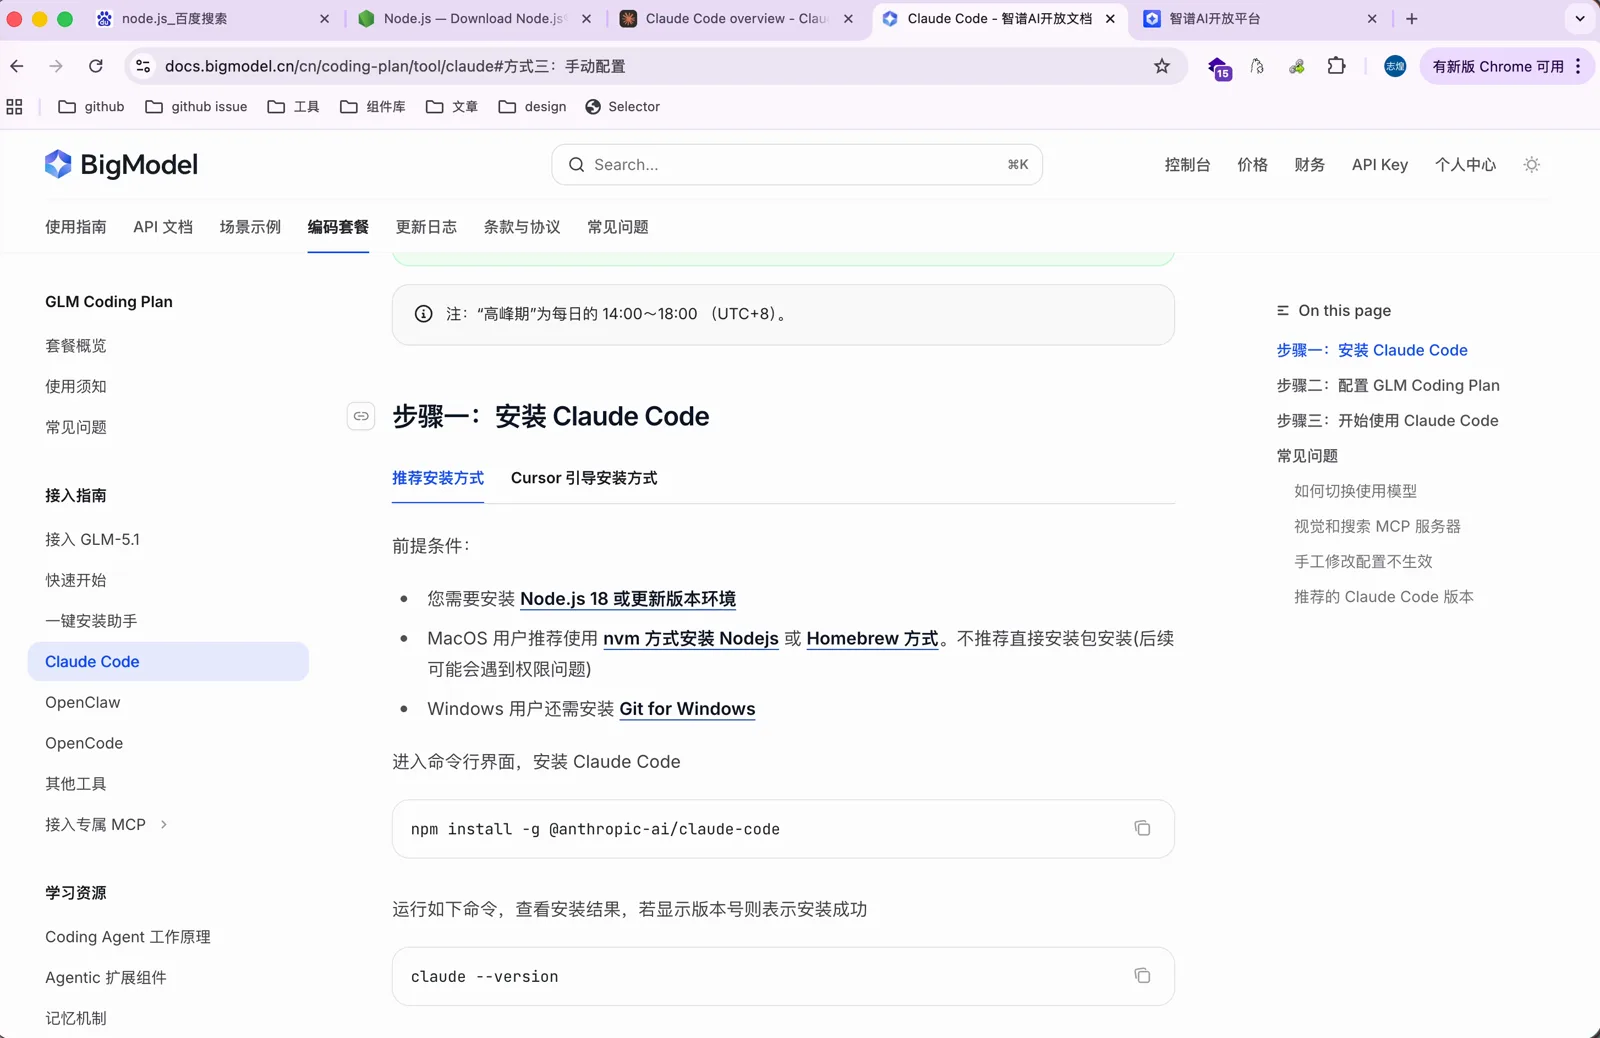Open the Chrome apps grid icon
The image size is (1600, 1038).
coord(14,107)
